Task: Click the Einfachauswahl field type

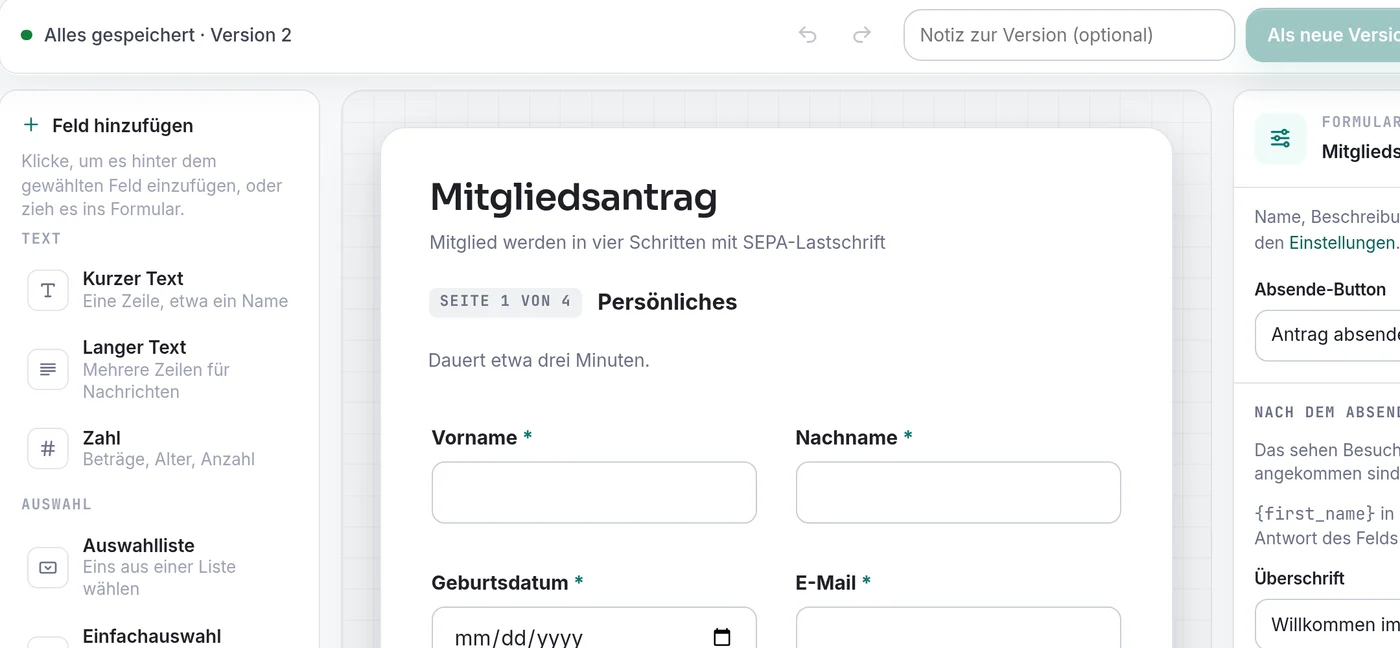Action: [152, 636]
